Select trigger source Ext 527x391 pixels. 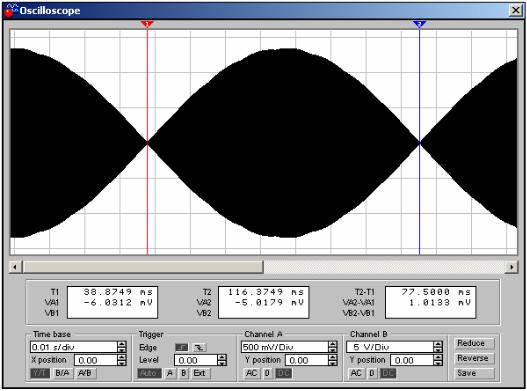[199, 373]
